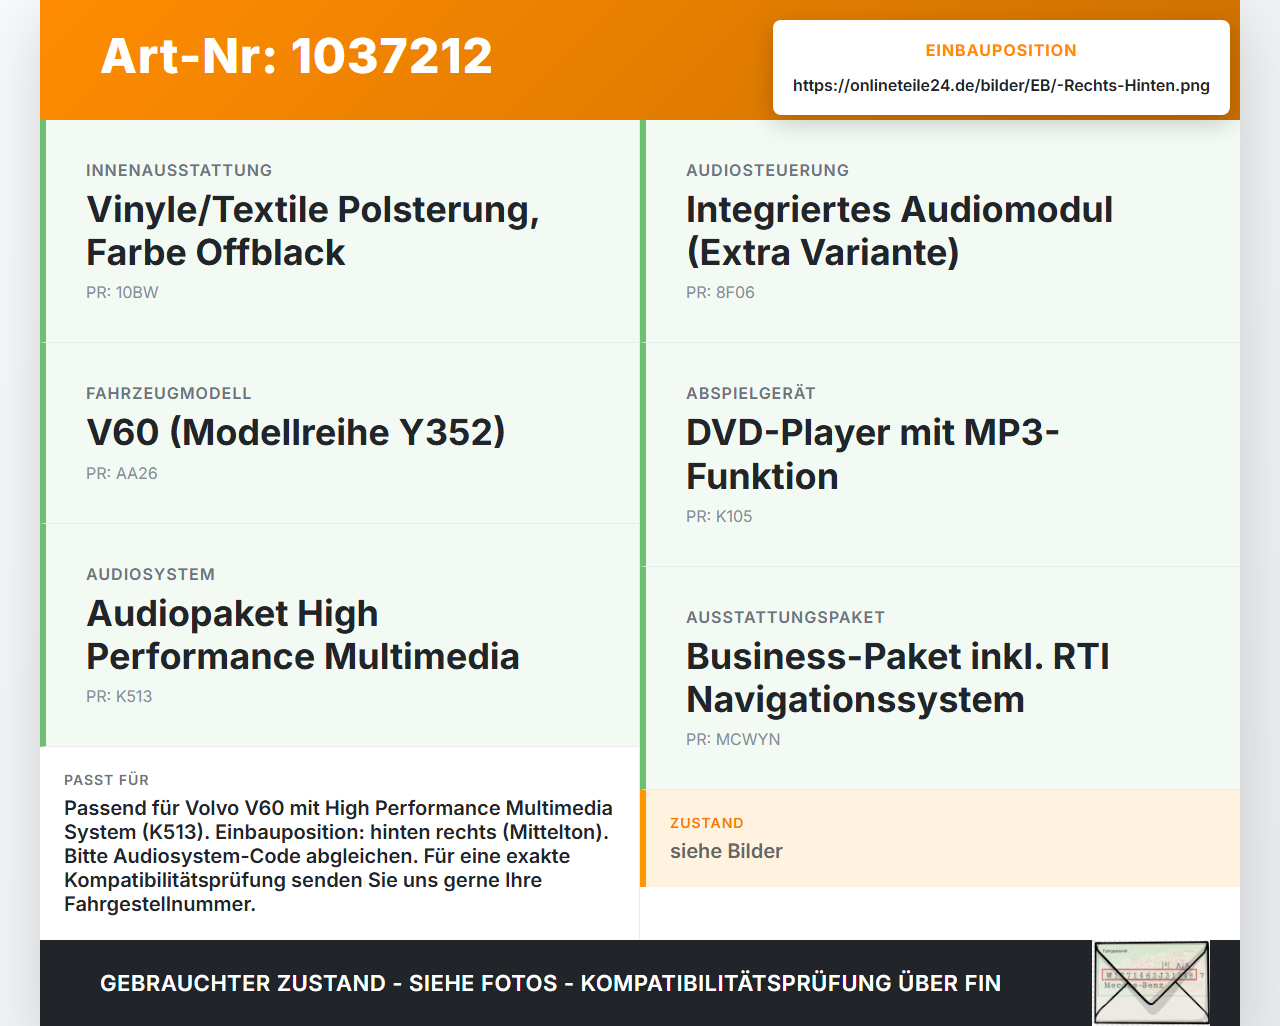Open the Vinyle/Textile Polsterung card

(340, 231)
